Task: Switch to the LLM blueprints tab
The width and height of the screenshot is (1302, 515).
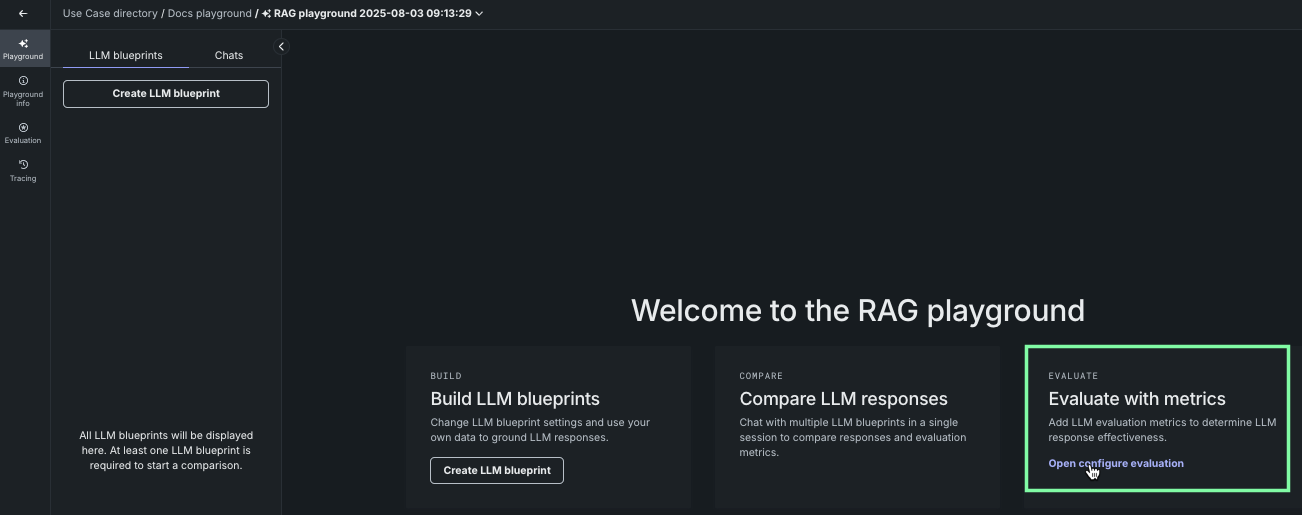Action: pos(125,55)
